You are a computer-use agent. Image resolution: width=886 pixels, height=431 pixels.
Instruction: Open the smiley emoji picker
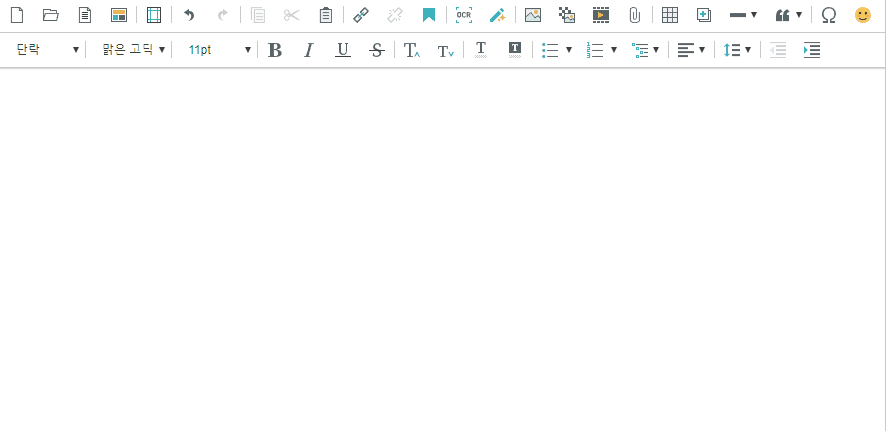[862, 15]
